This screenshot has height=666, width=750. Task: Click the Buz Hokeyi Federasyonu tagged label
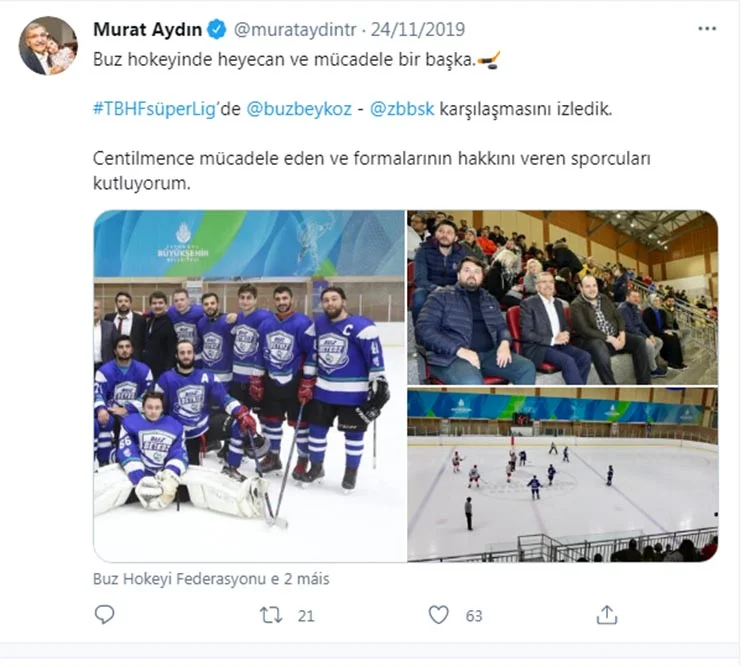(210, 578)
